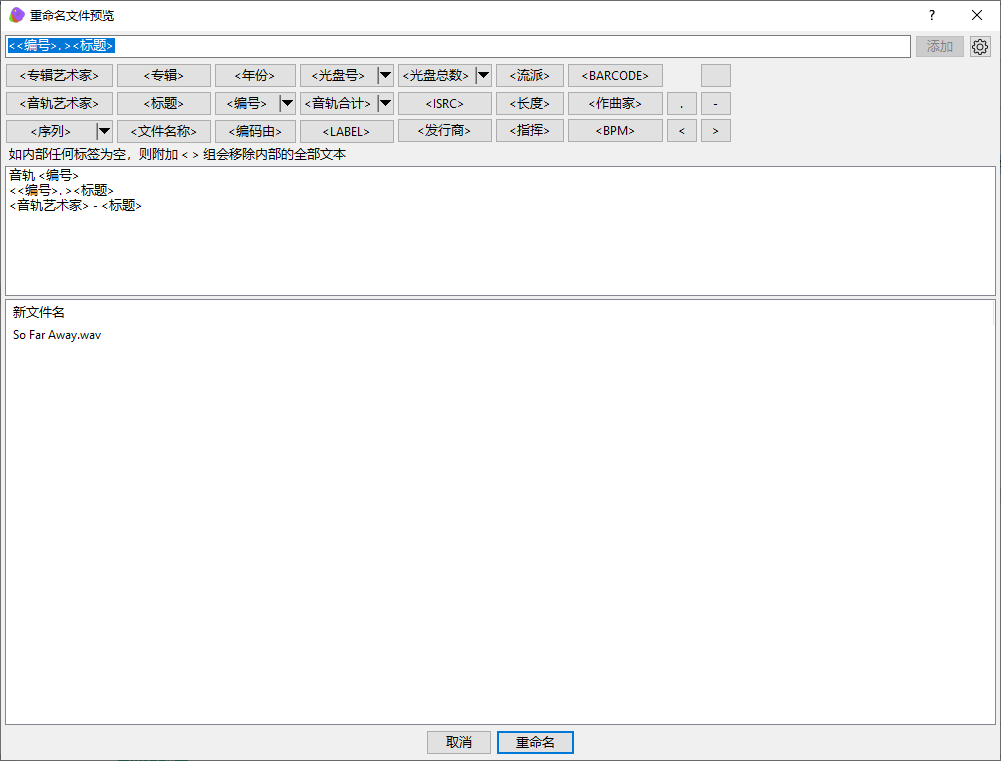This screenshot has width=1001, height=761.
Task: Insert the <标题> tag button
Action: pyautogui.click(x=163, y=103)
